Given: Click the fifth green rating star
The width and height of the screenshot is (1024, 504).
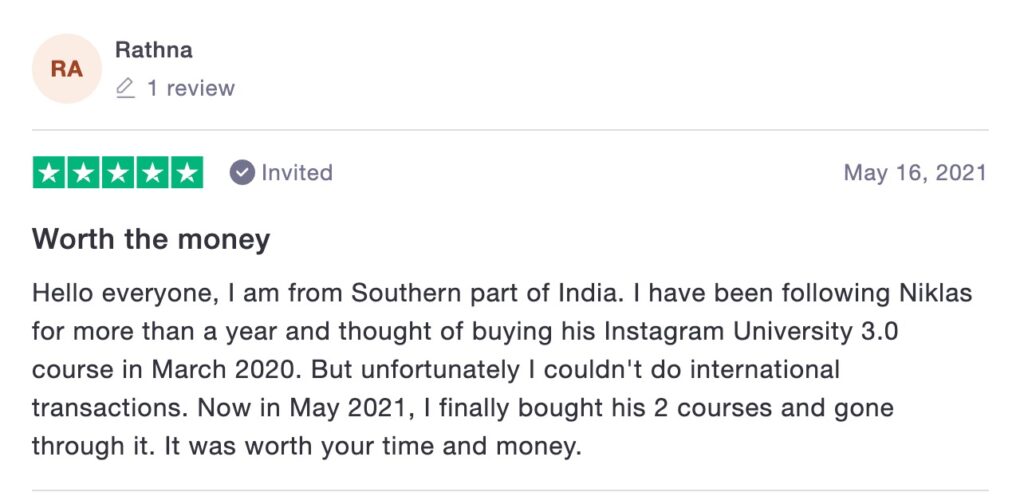Looking at the screenshot, I should coord(186,173).
